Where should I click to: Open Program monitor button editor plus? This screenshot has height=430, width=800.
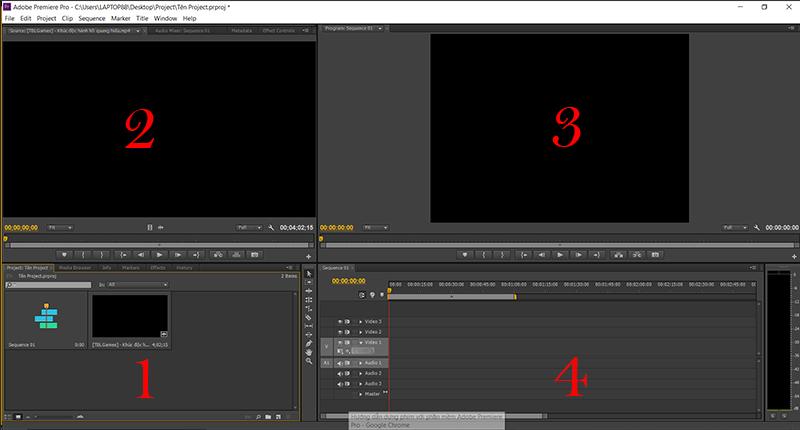(794, 257)
